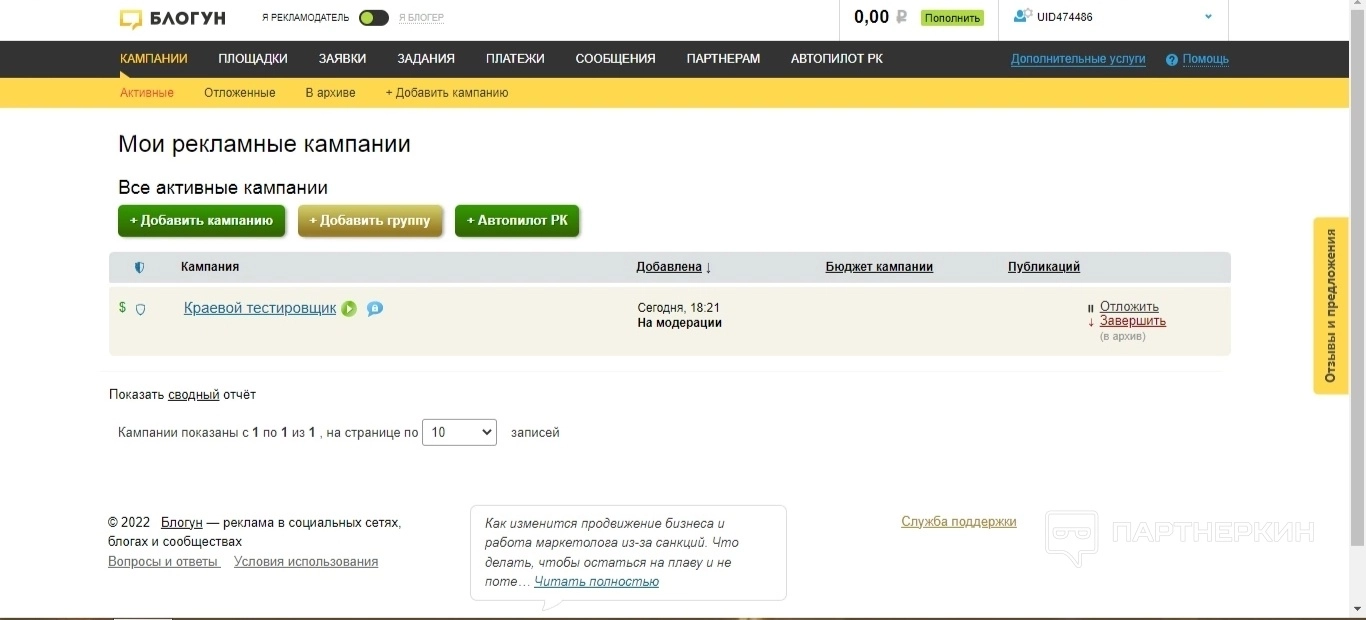The width and height of the screenshot is (1366, 620).
Task: Open the Вопросы и ответы footer link
Action: [x=164, y=562]
